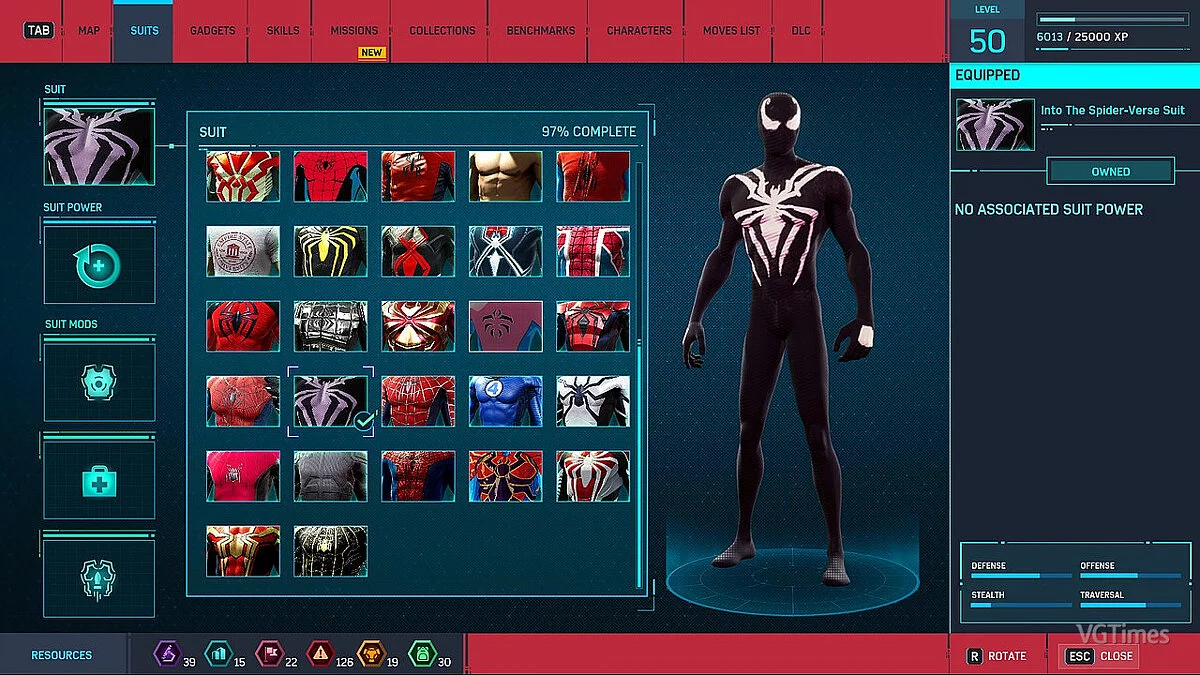
Task: Click the ESC CLOSE button
Action: (1101, 656)
